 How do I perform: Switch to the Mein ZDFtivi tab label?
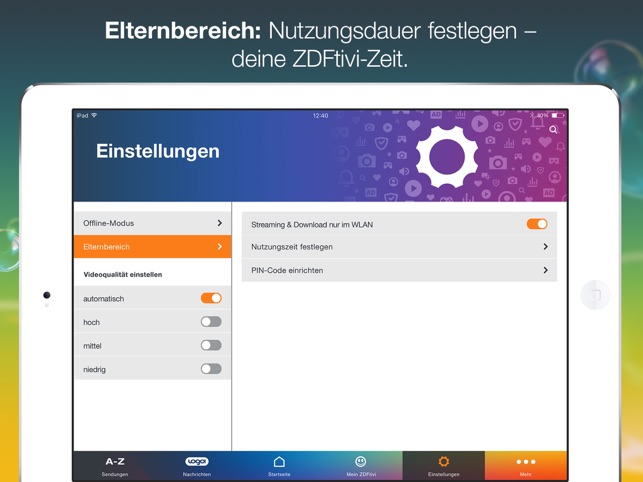coord(361,474)
